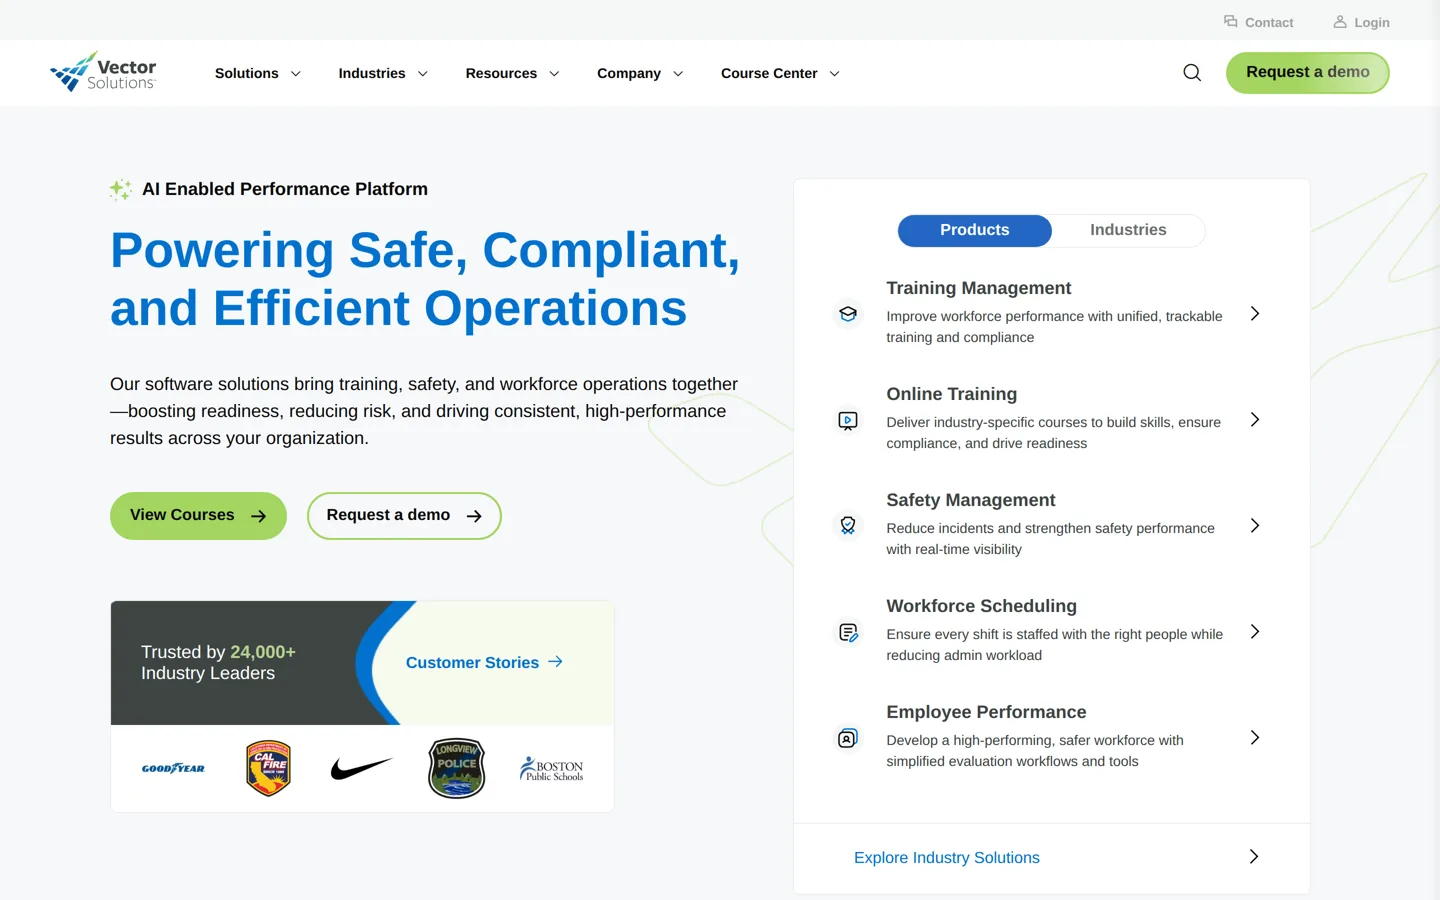The image size is (1440, 900).
Task: Open the Online Training heading
Action: (x=951, y=394)
